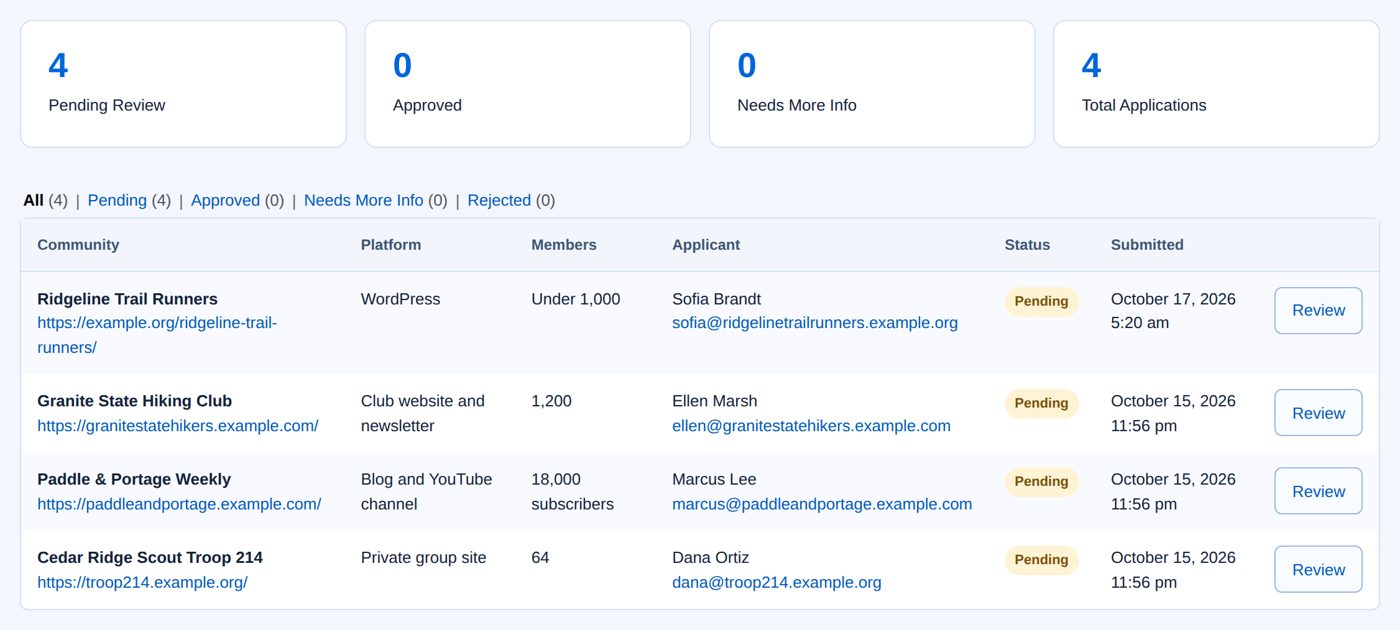Open Review for Paddle & Portage Weekly

(1318, 491)
